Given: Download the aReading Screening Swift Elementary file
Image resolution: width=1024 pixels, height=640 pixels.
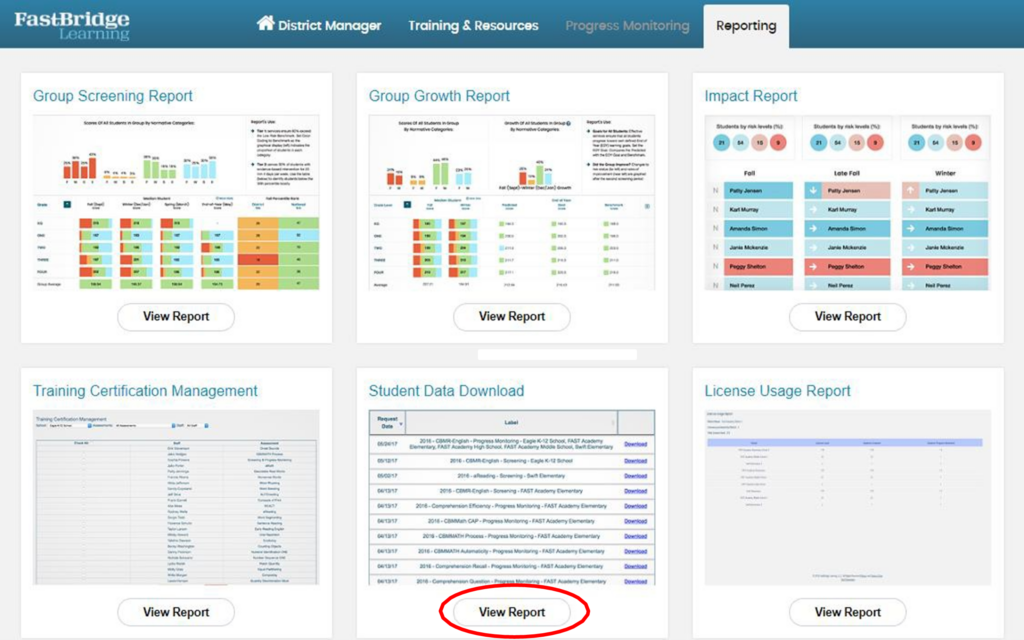Looking at the screenshot, I should (x=636, y=476).
